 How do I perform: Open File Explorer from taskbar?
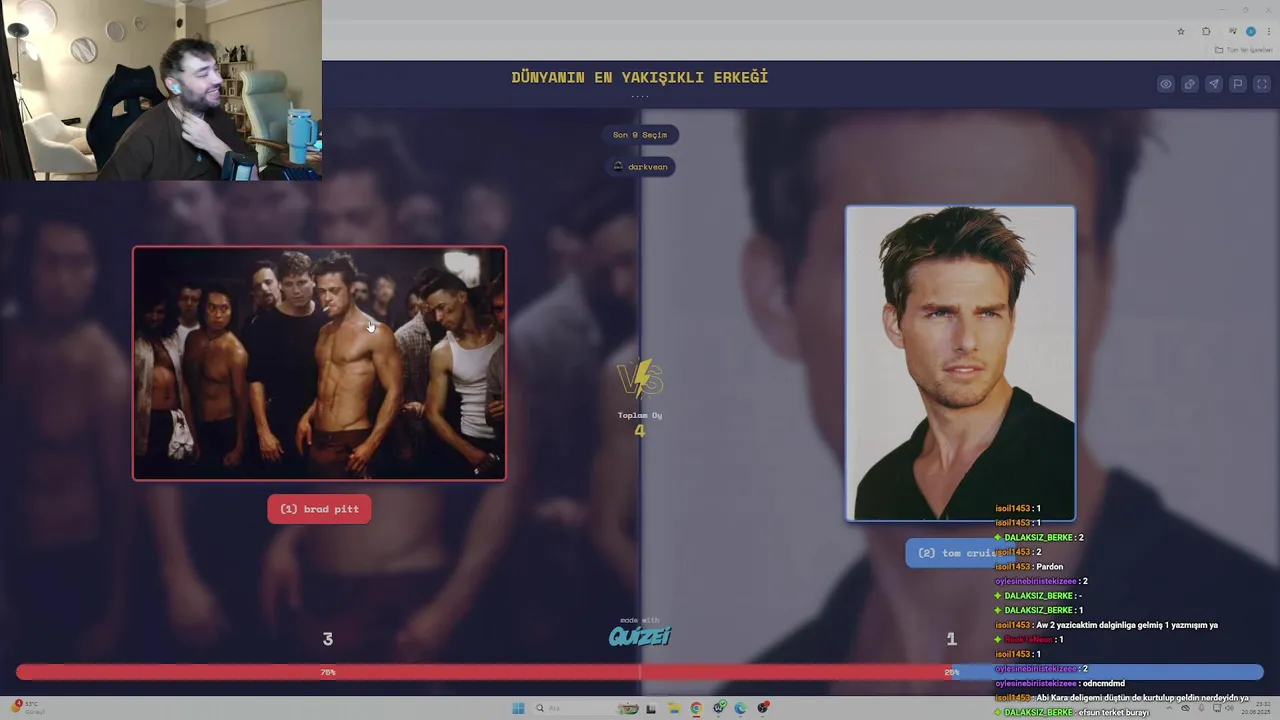[x=674, y=709]
